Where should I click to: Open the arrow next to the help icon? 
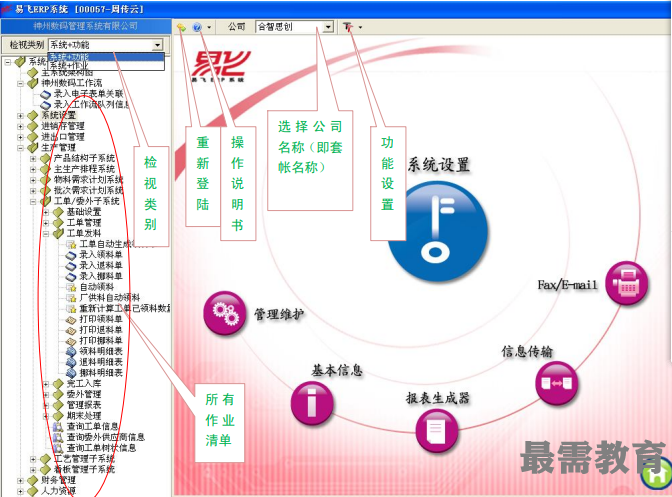(209, 27)
